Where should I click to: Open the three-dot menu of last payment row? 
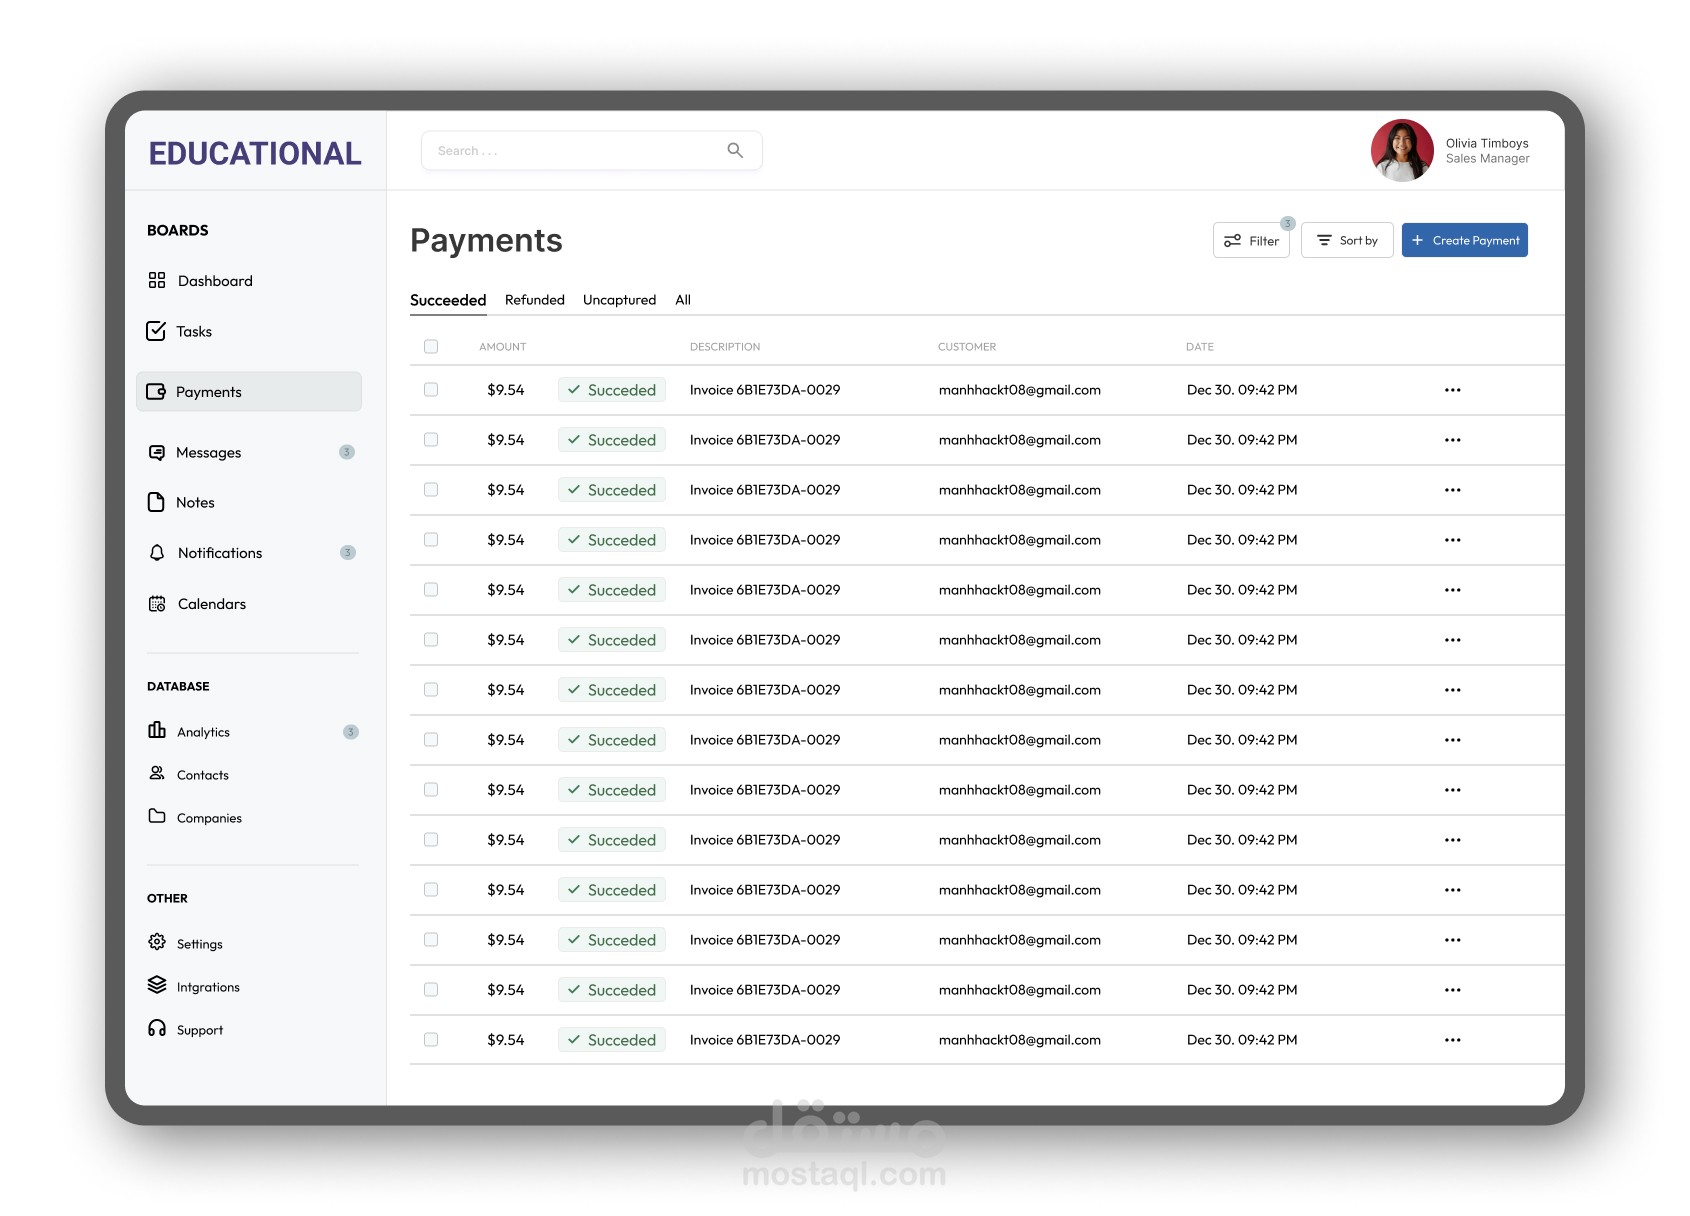point(1453,1040)
